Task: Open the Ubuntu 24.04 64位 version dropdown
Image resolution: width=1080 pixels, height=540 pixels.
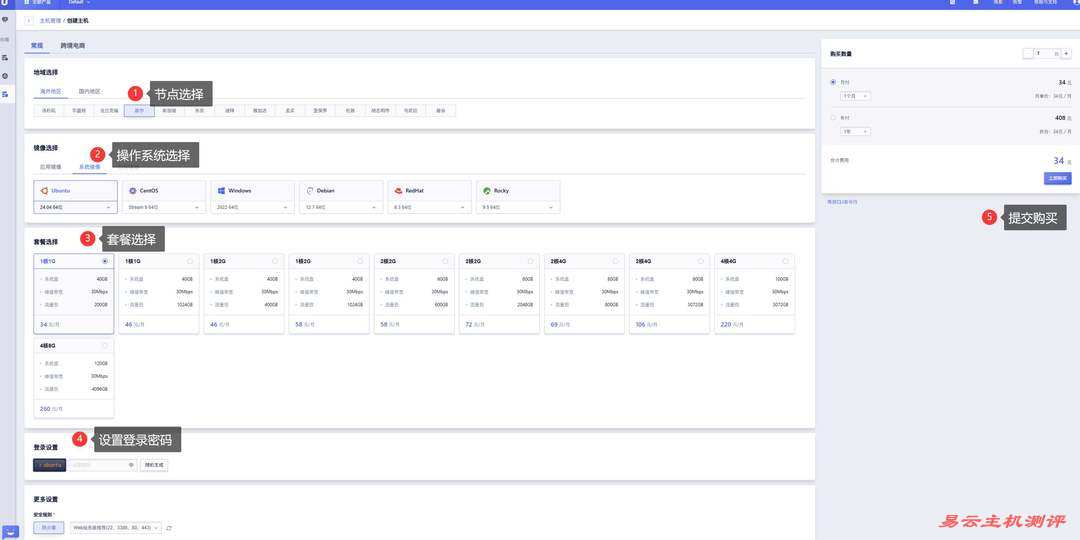Action: pos(75,207)
